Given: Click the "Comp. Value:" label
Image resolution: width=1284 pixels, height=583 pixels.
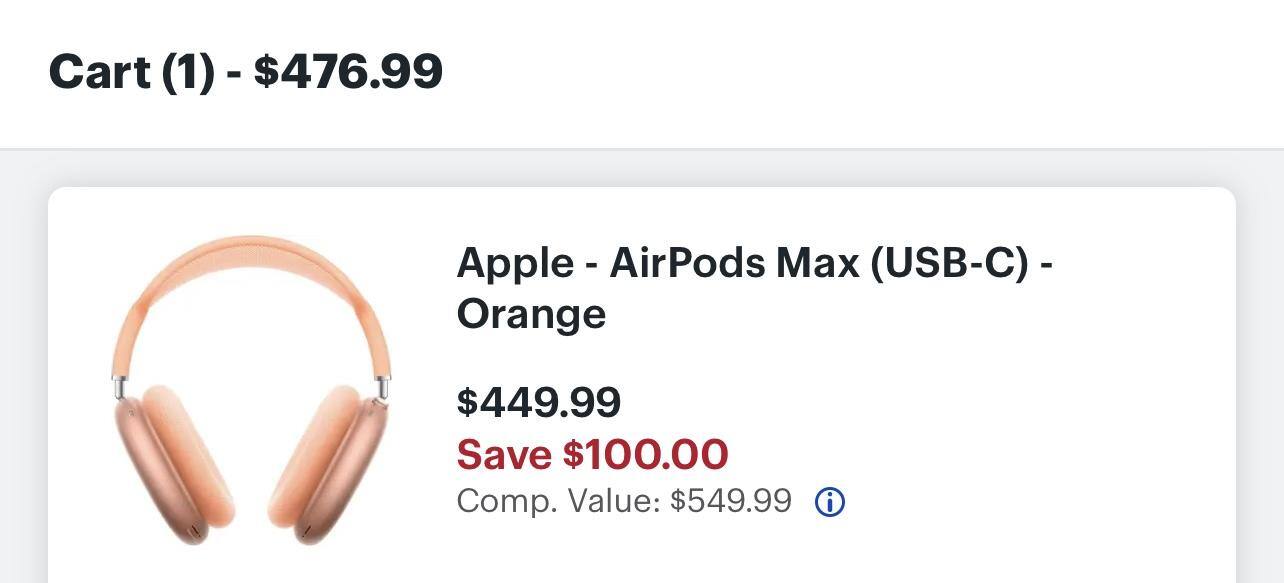Looking at the screenshot, I should point(558,501).
